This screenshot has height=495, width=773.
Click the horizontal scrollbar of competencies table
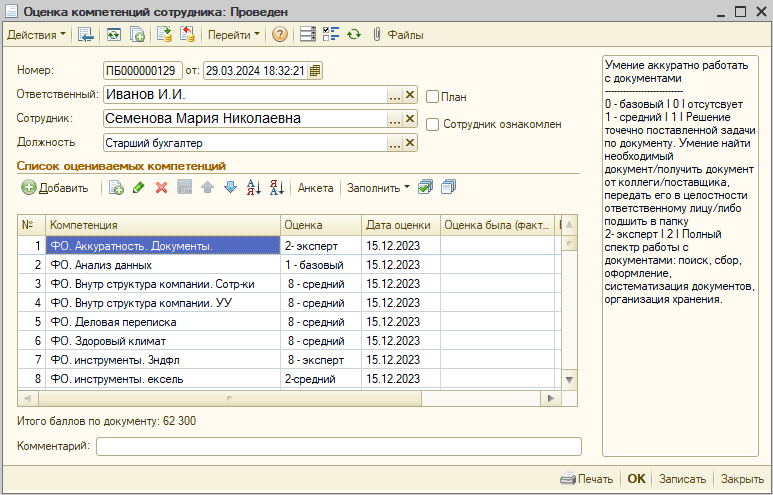click(289, 398)
